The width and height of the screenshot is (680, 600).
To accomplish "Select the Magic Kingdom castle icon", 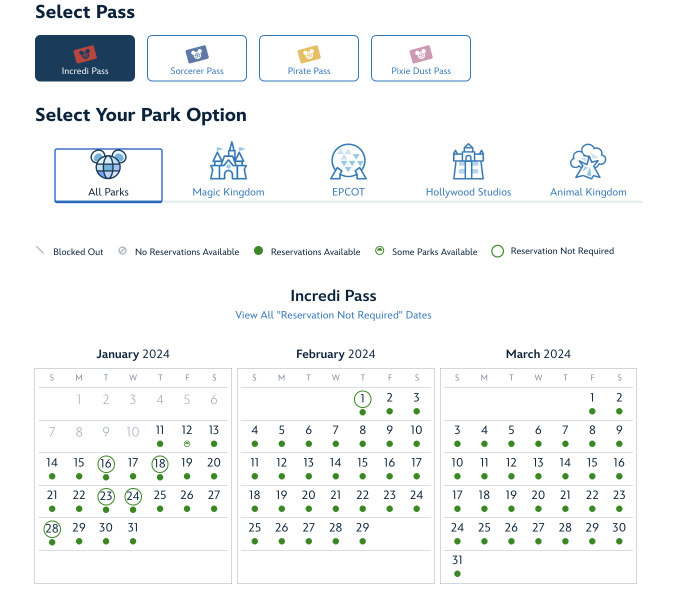I will pyautogui.click(x=228, y=162).
